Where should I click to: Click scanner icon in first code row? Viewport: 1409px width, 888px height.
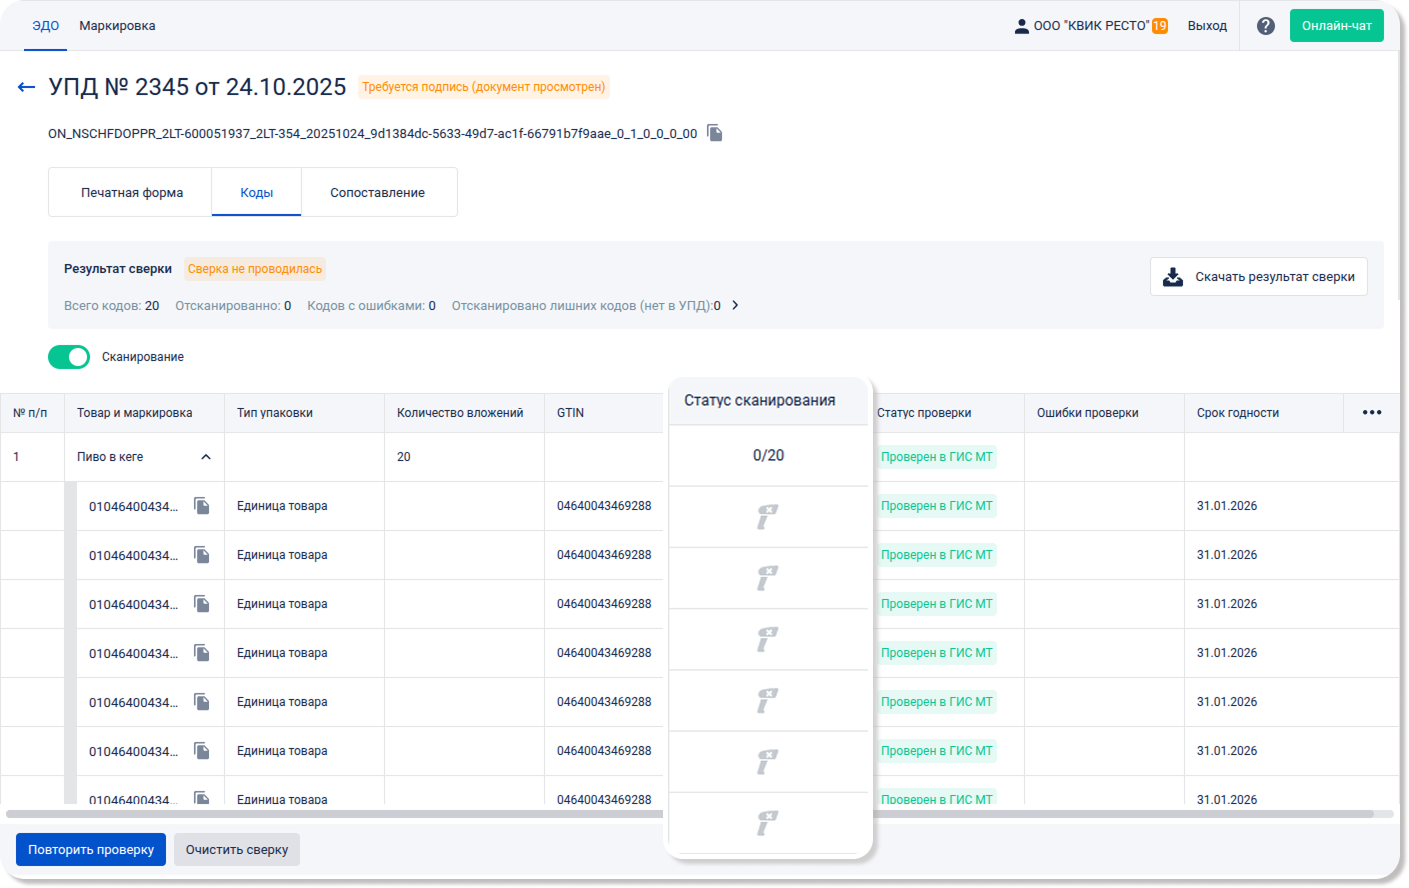pyautogui.click(x=767, y=517)
